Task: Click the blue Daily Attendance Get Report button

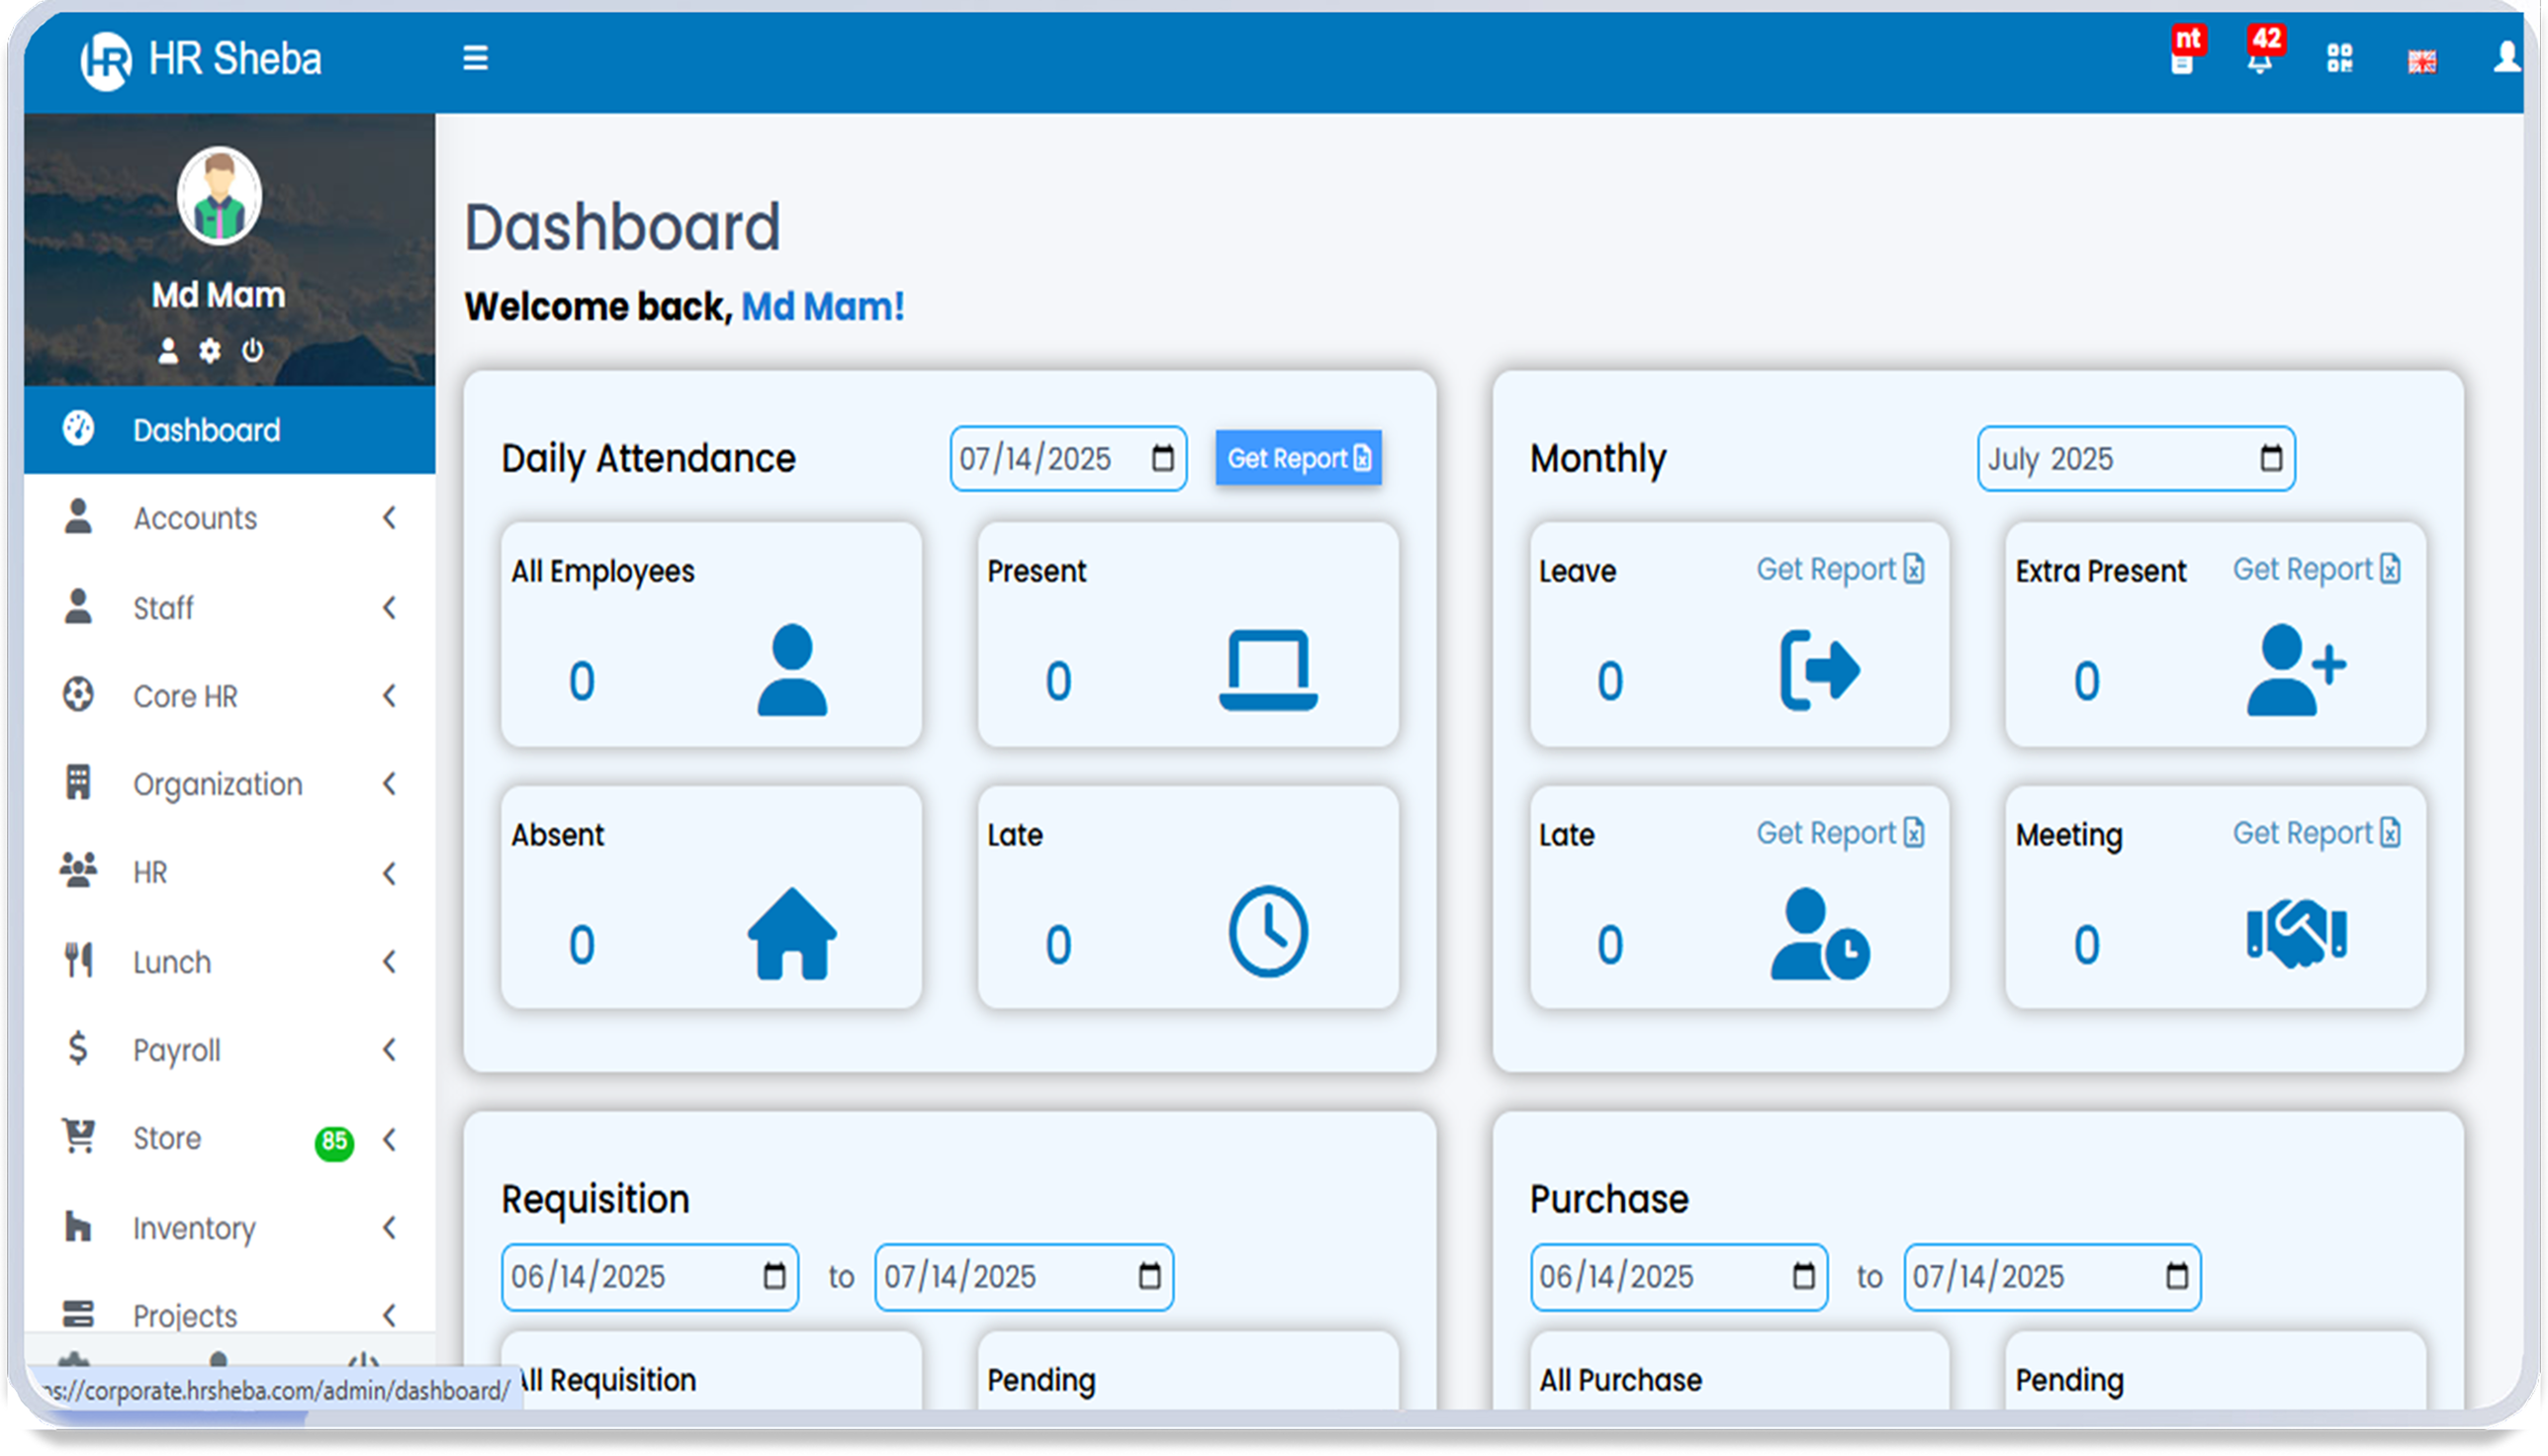Action: pos(1298,458)
